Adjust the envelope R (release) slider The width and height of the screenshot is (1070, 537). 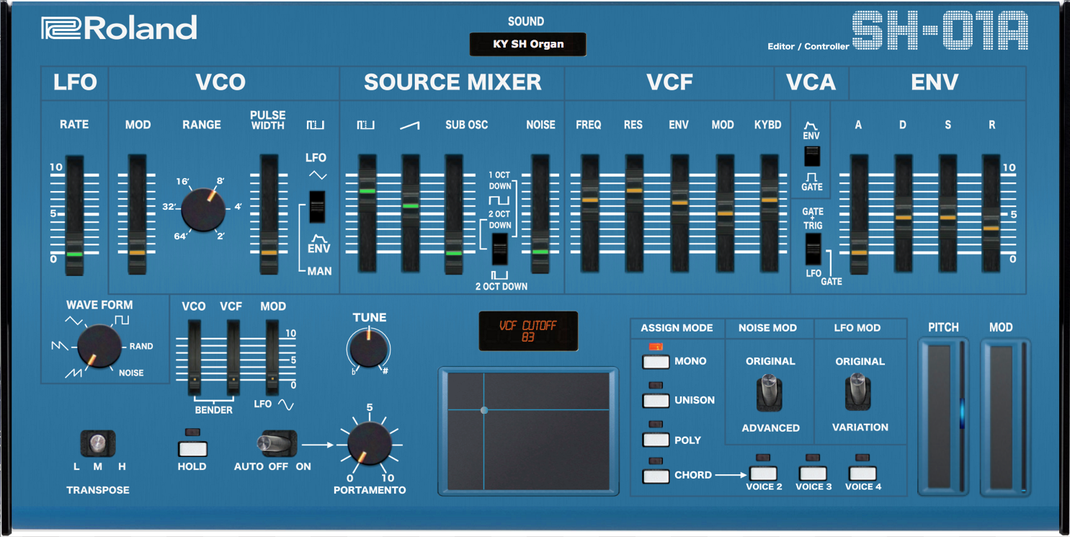tap(991, 228)
